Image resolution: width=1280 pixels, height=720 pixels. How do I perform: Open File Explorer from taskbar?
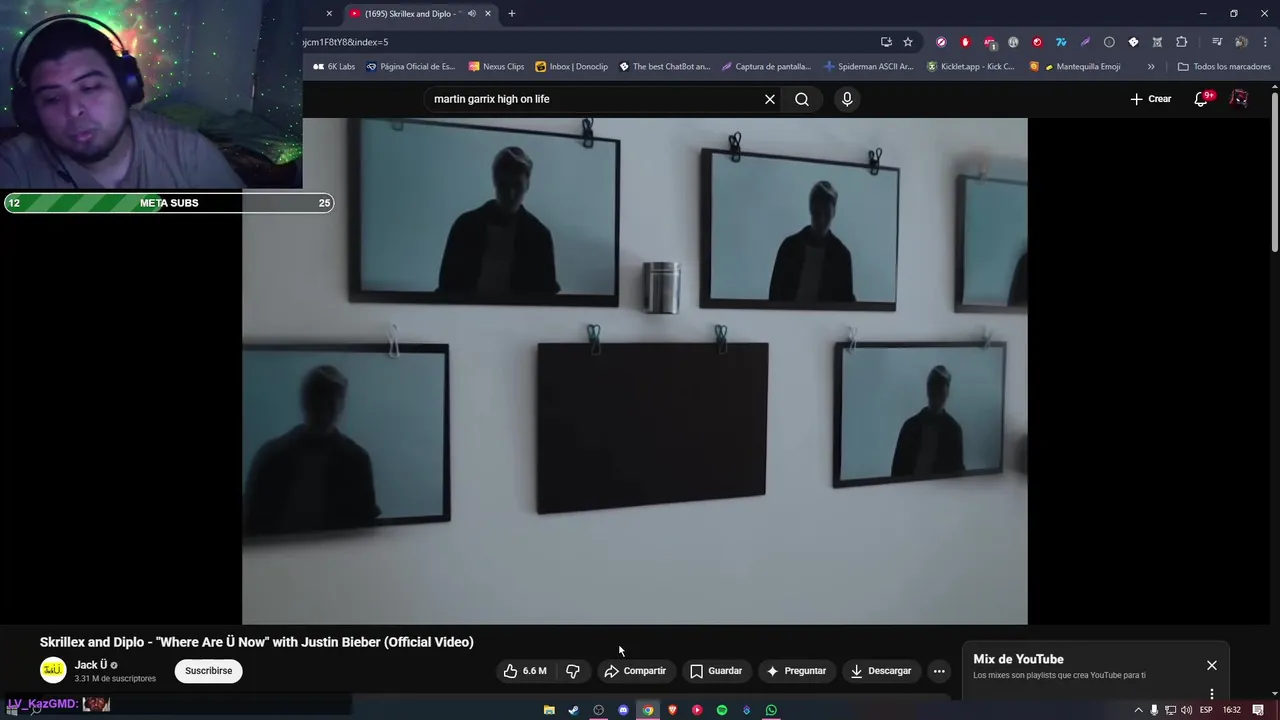(549, 710)
